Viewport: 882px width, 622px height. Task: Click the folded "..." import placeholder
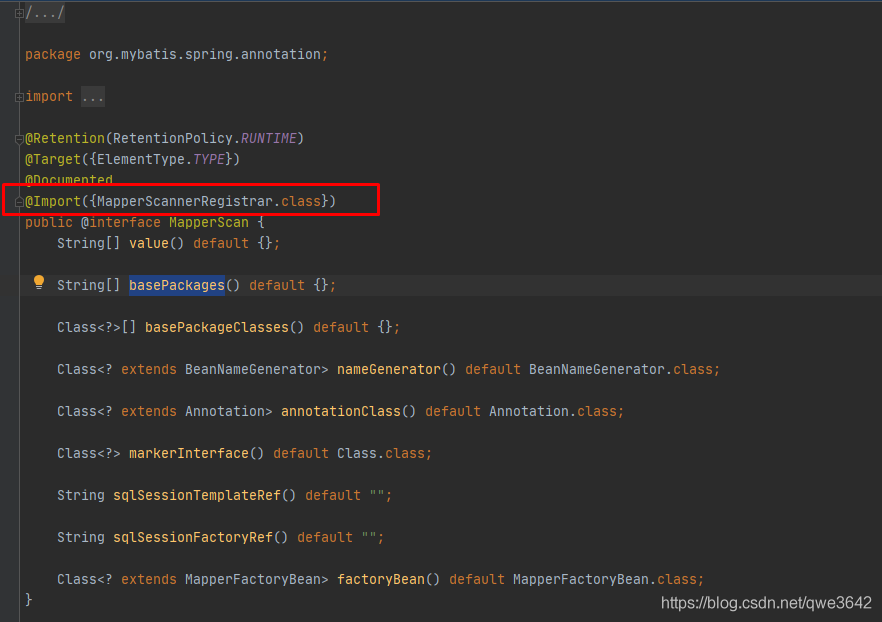(92, 97)
